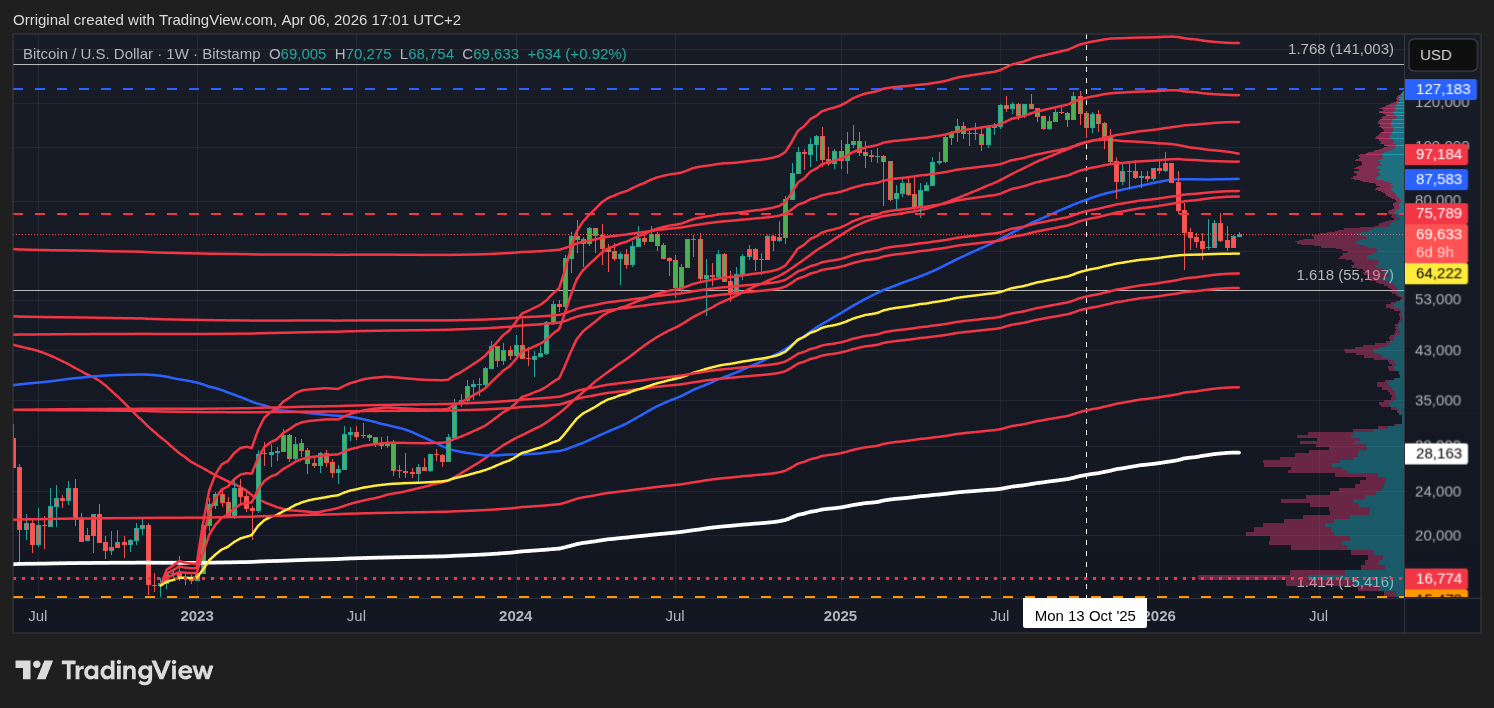Click the Mon 13 Oct '25 date marker

tap(1085, 616)
